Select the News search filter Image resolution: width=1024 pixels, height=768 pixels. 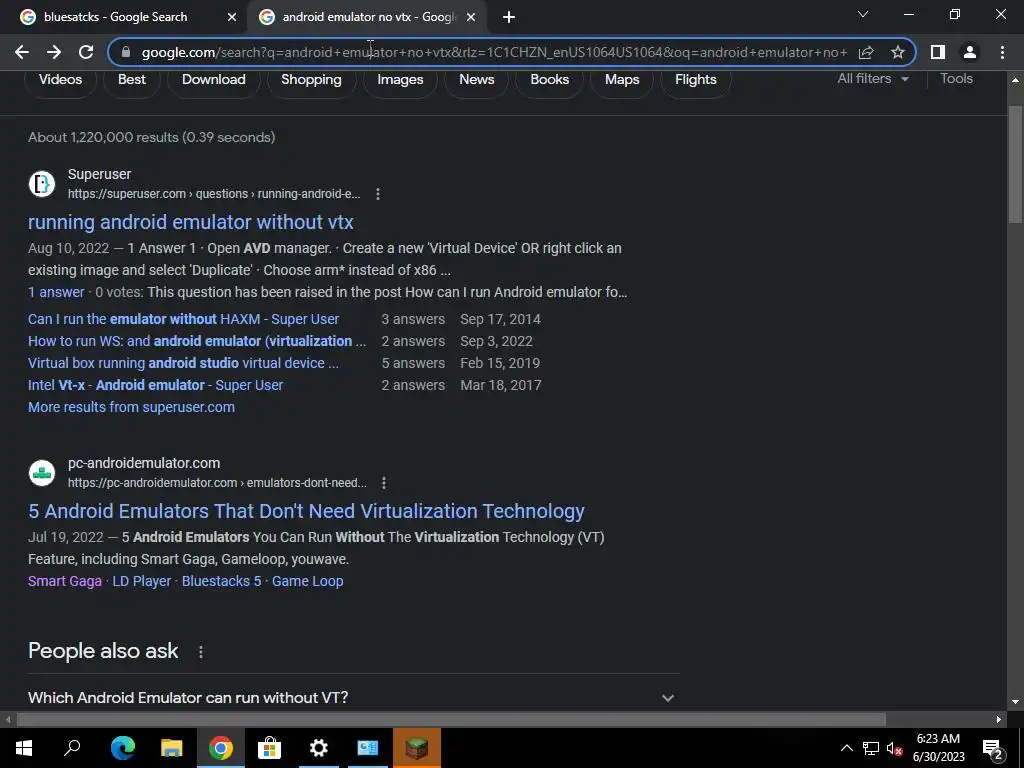coord(476,80)
